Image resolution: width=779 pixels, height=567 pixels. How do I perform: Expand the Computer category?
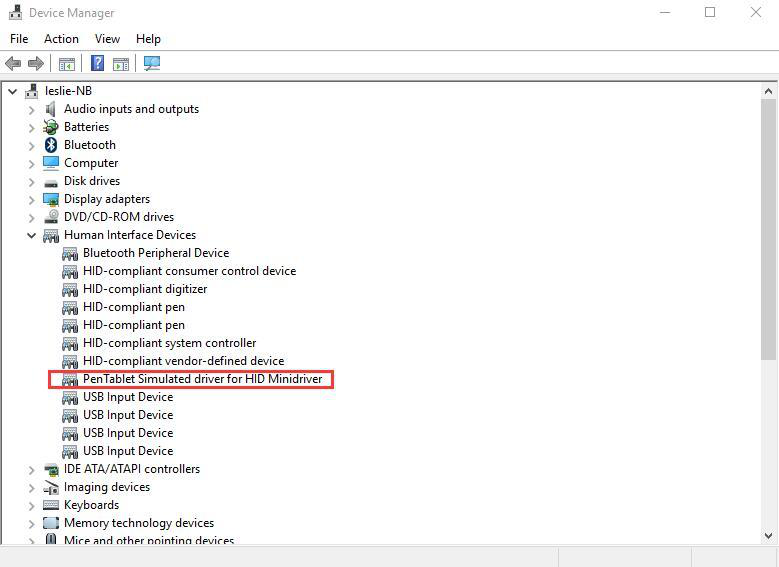[x=32, y=163]
